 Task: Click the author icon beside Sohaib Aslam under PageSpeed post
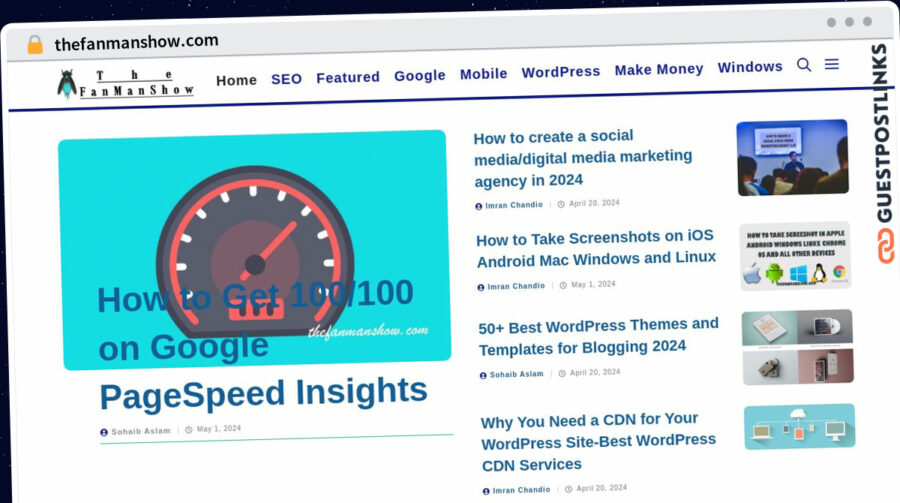[x=104, y=432]
